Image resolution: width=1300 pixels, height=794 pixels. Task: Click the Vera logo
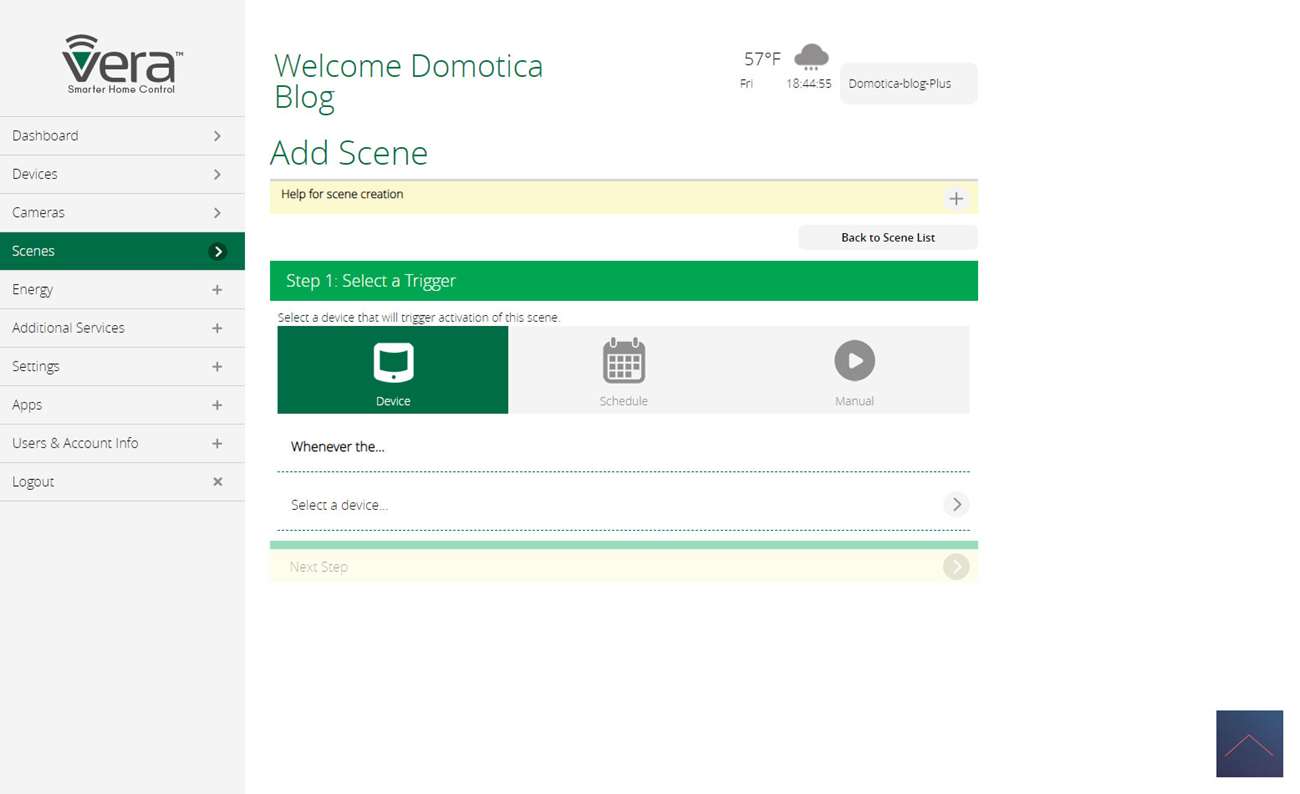[x=122, y=64]
